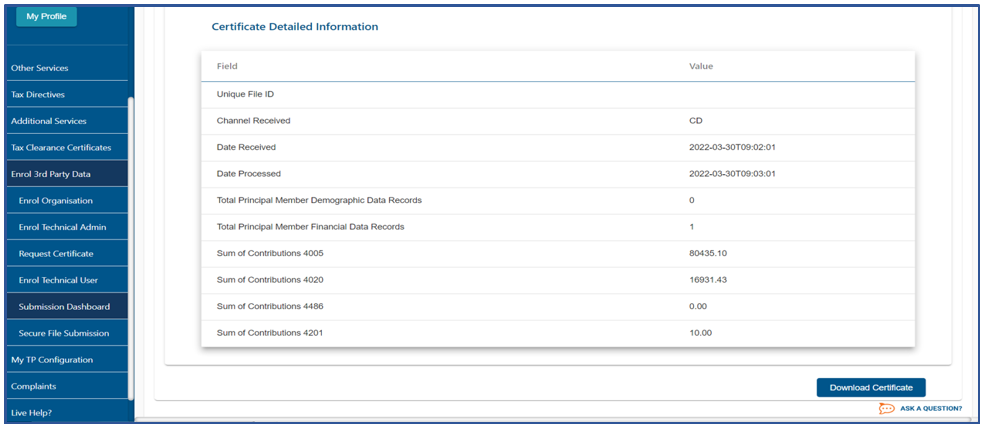
Task: Go to Tax Clearance Certificates
Action: (x=60, y=148)
